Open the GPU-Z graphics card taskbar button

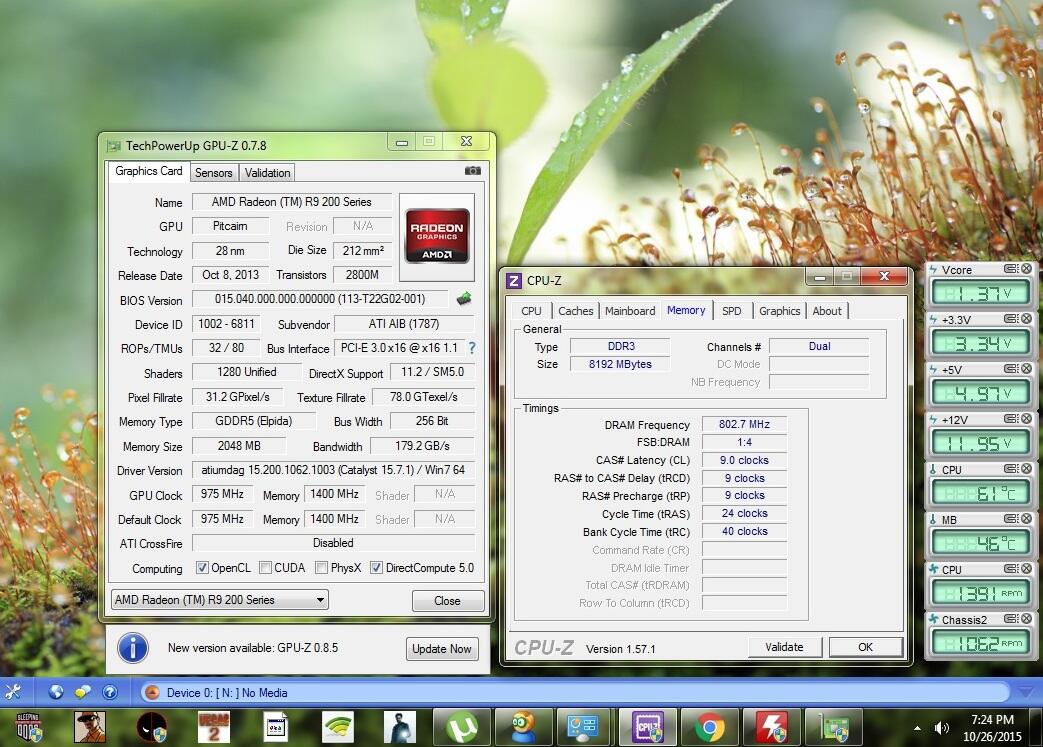[833, 727]
